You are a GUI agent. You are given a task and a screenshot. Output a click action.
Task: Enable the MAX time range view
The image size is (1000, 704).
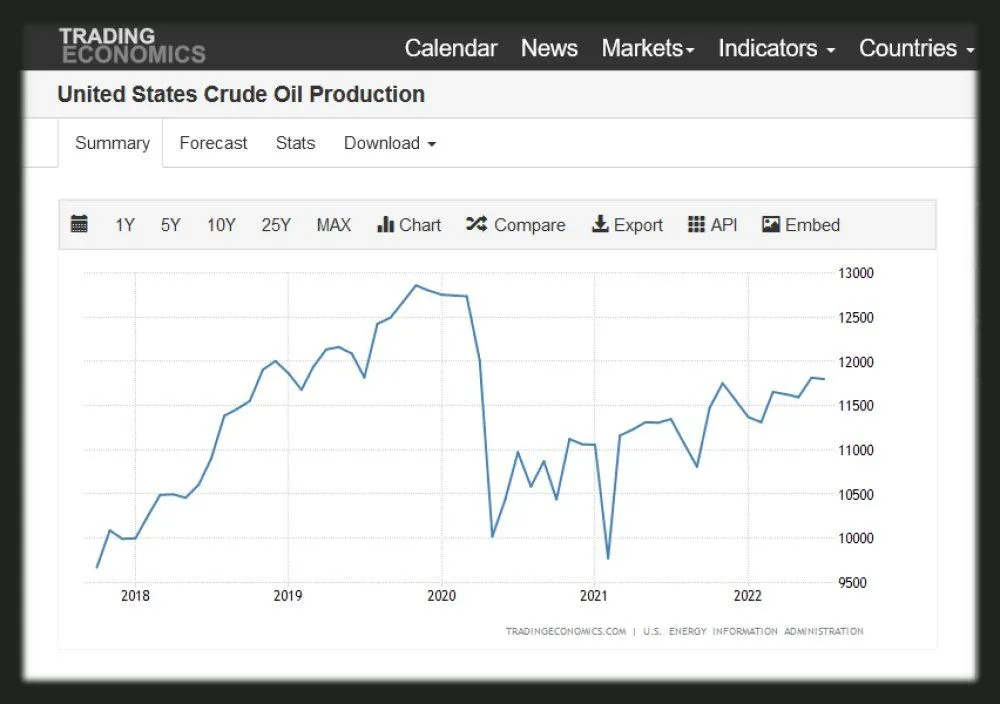(334, 225)
